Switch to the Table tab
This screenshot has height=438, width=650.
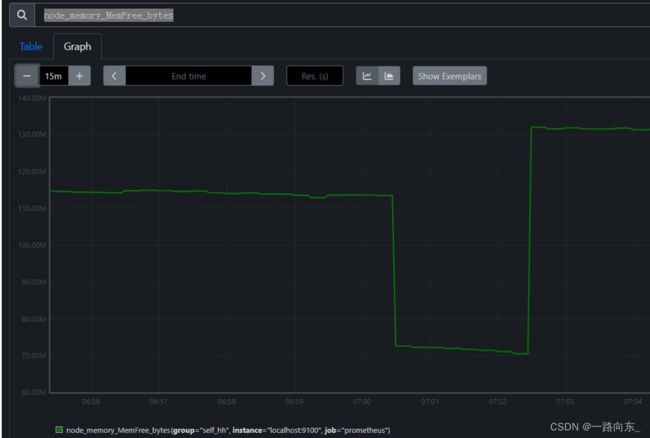pyautogui.click(x=31, y=46)
